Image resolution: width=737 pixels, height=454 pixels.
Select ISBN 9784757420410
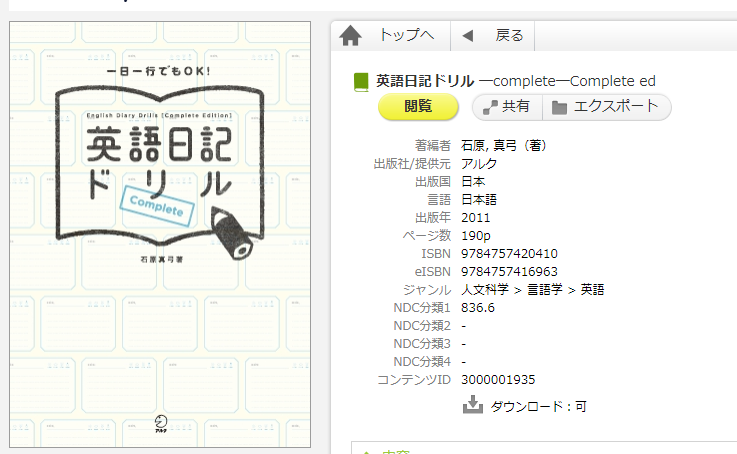click(509, 254)
